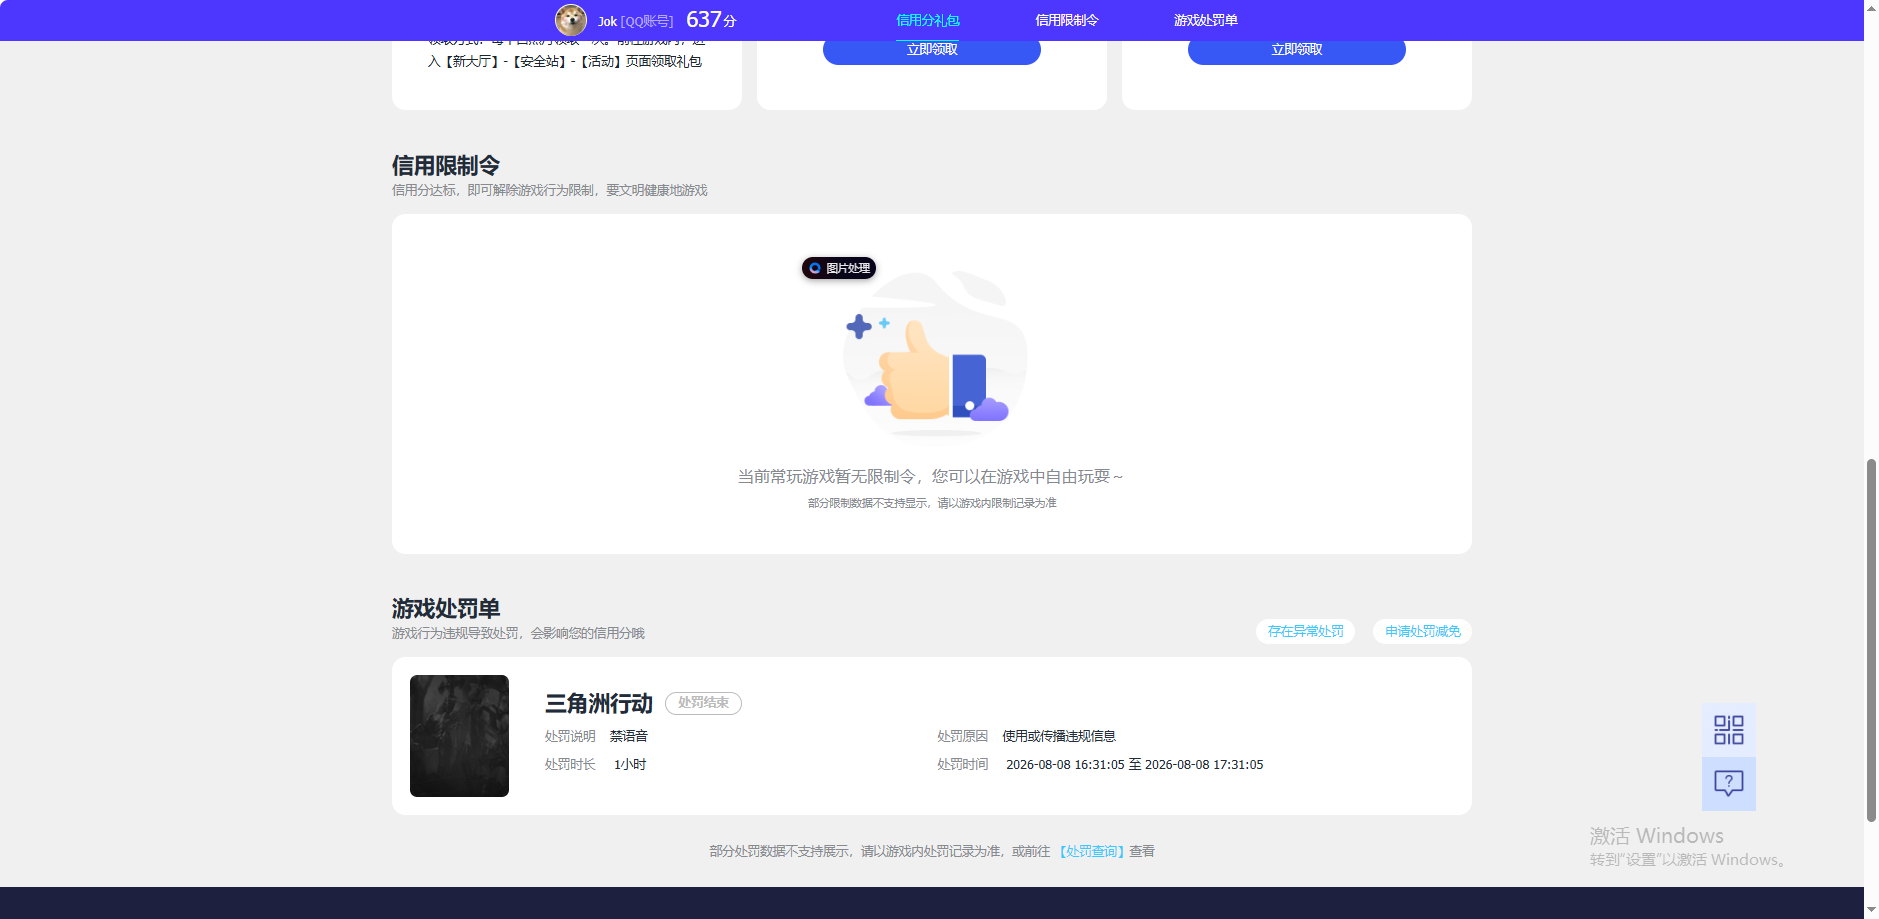Click the 申请处罚减免 button
This screenshot has height=919, width=1879.
1422,631
